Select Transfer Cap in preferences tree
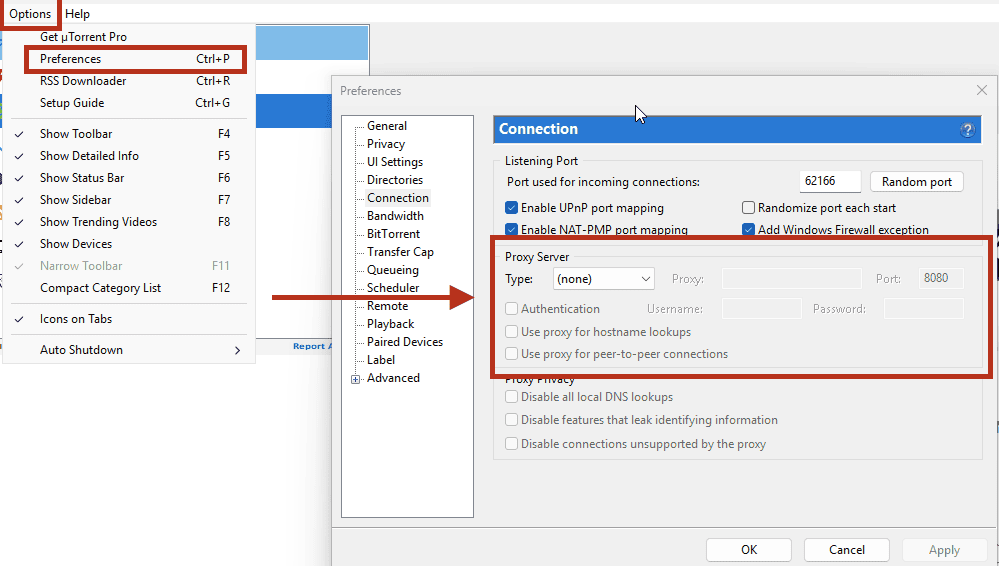This screenshot has width=999, height=566. (x=400, y=252)
